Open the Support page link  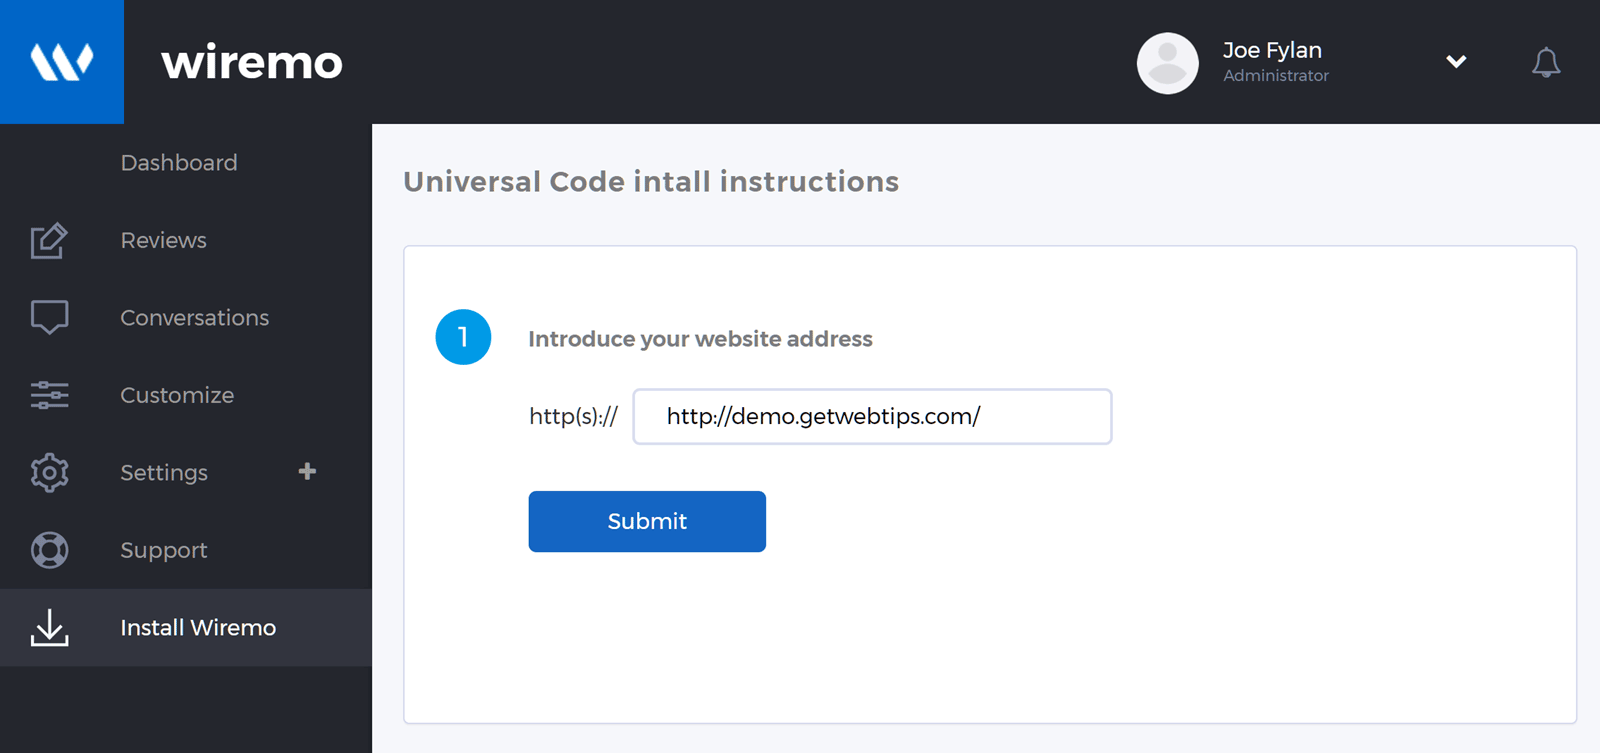point(164,550)
